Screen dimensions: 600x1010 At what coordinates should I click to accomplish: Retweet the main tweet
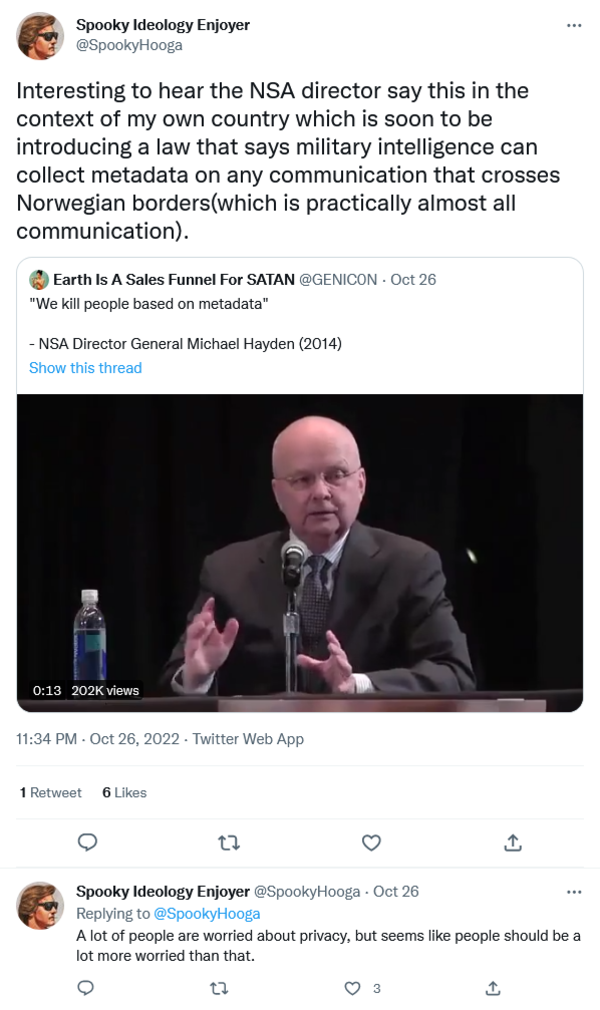pos(229,842)
